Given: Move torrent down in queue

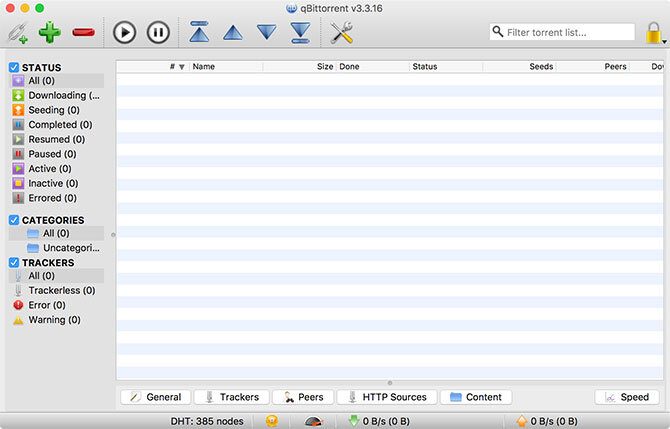Looking at the screenshot, I should (x=267, y=32).
